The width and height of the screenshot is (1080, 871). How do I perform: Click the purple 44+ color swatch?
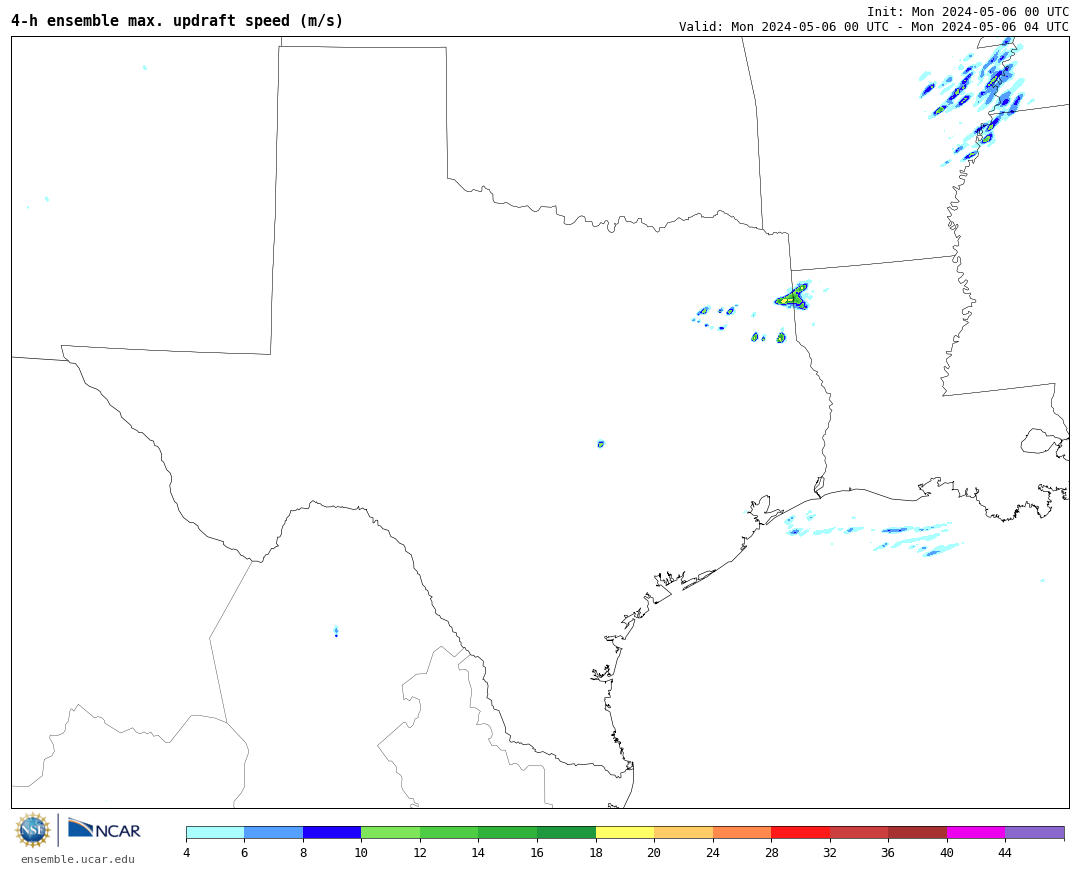pyautogui.click(x=1035, y=832)
